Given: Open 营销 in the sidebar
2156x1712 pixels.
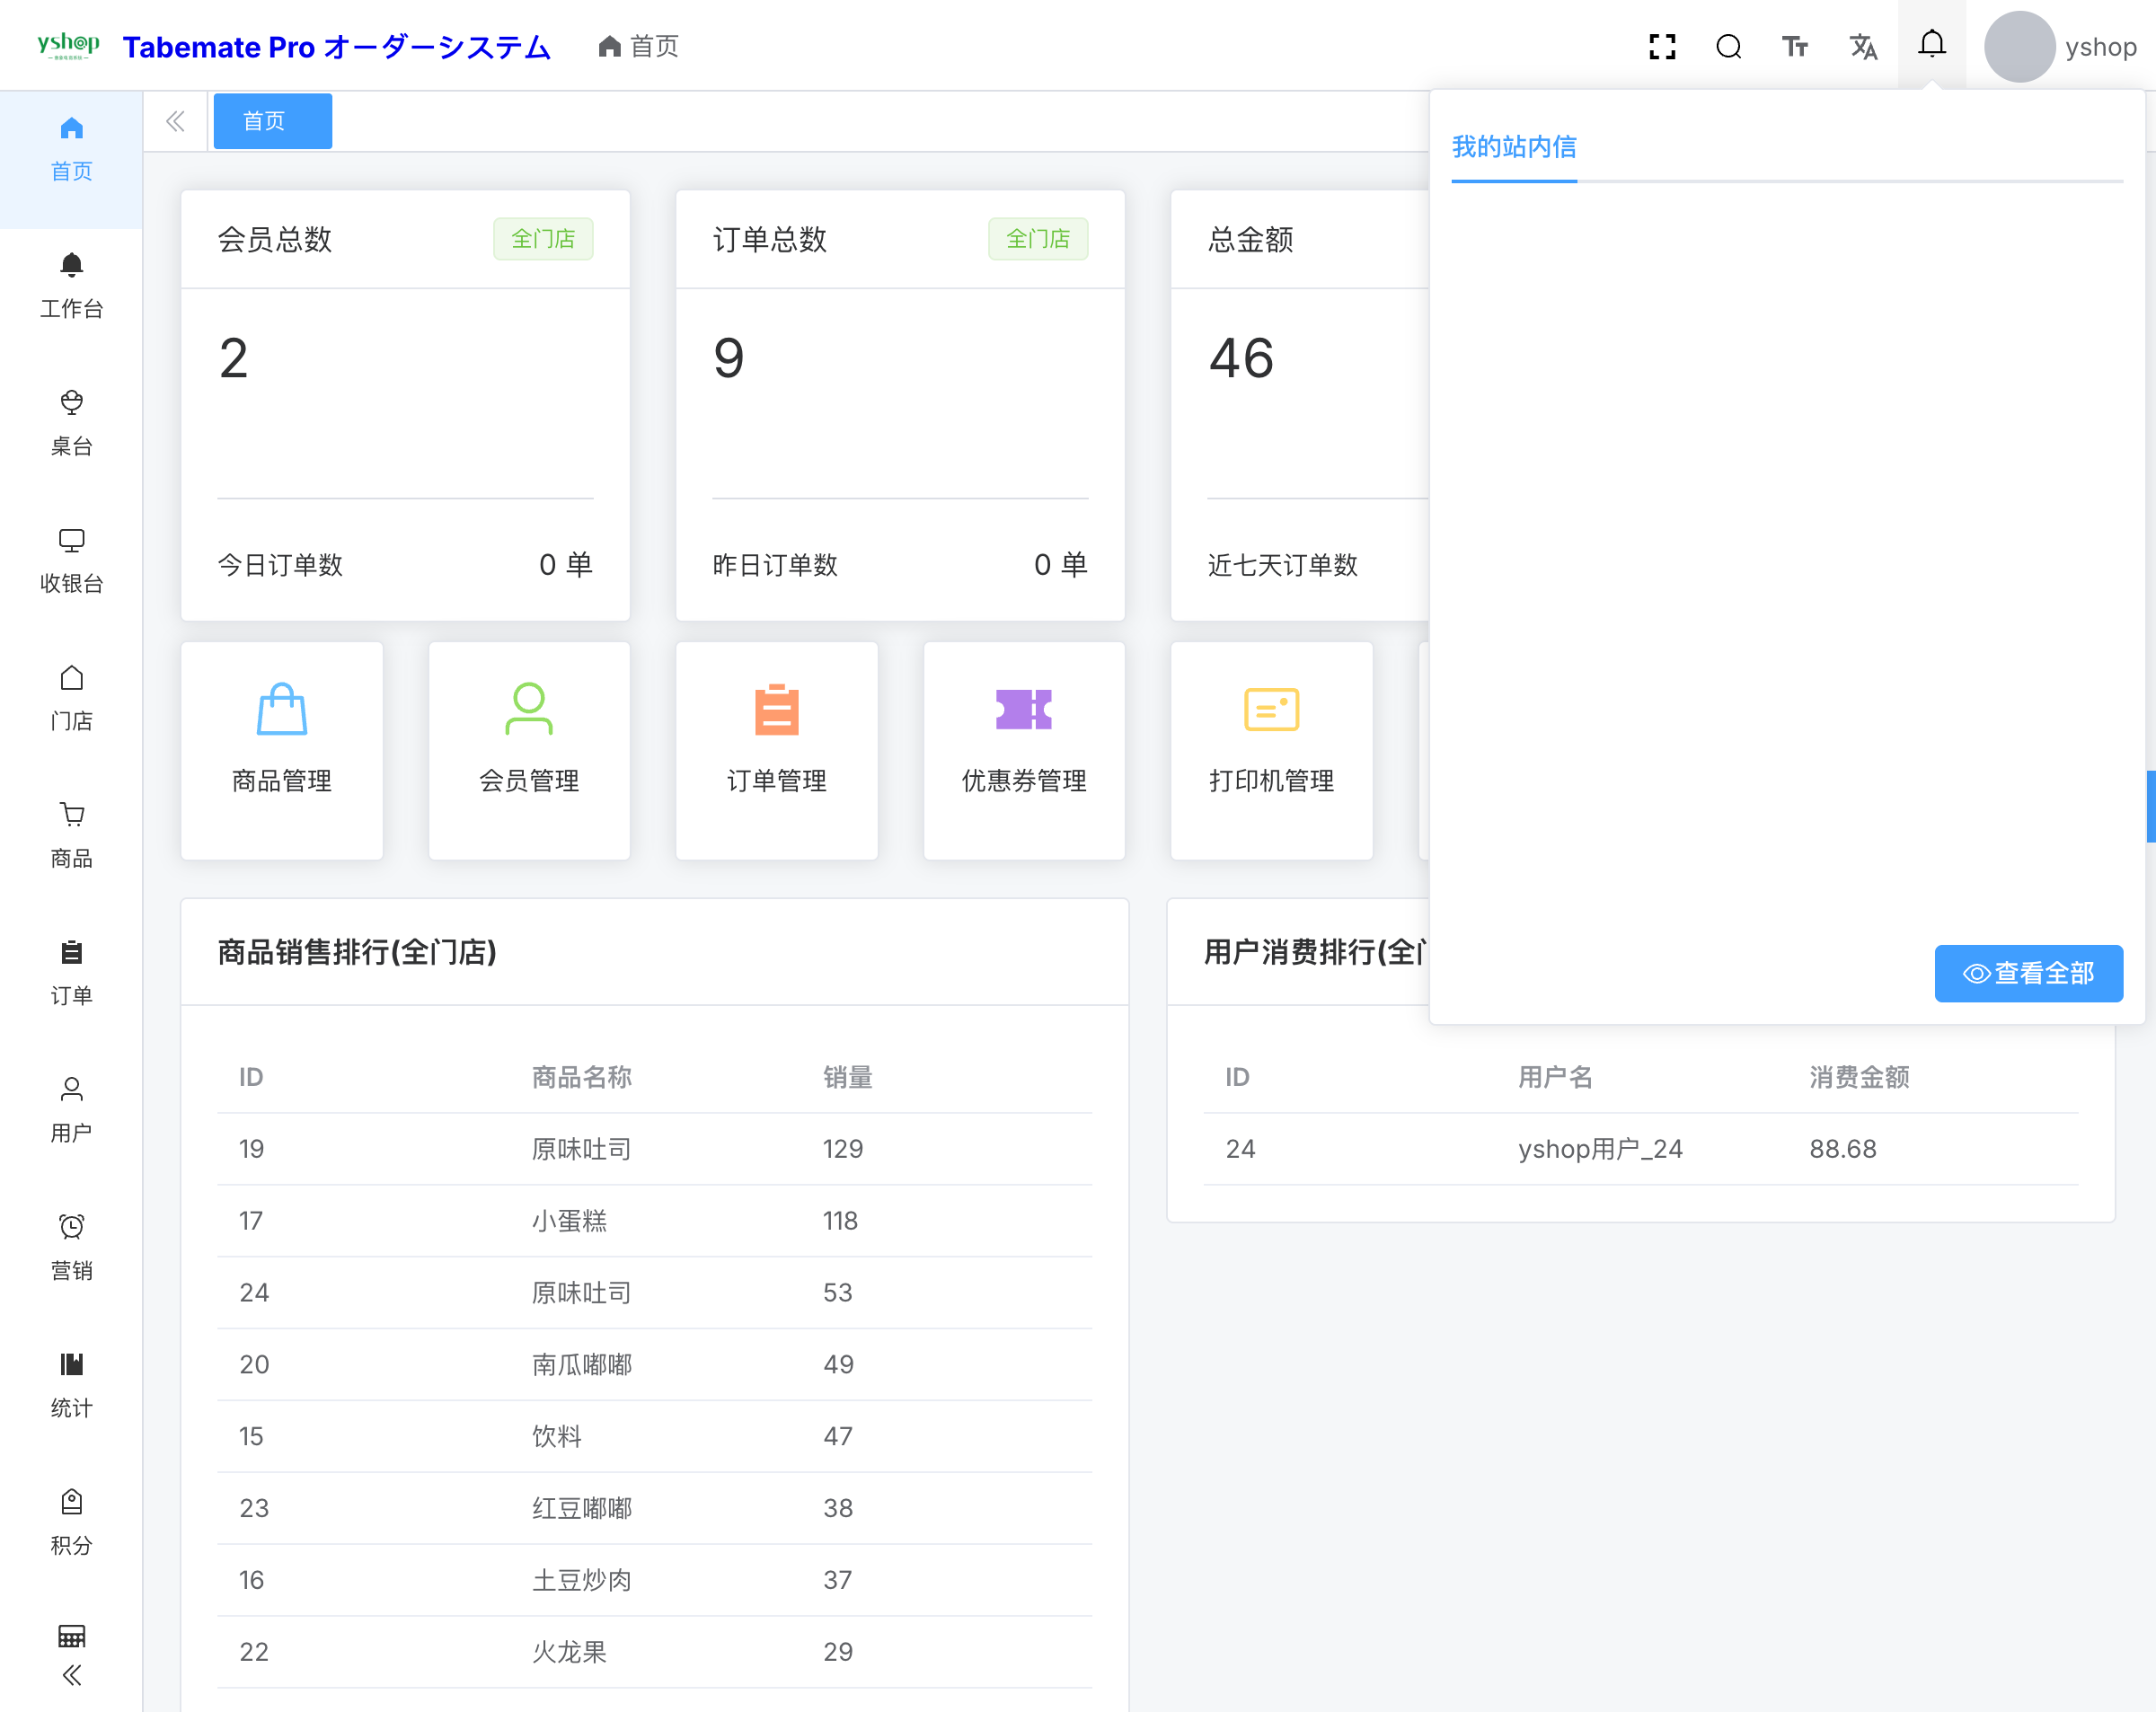Looking at the screenshot, I should (x=71, y=1247).
